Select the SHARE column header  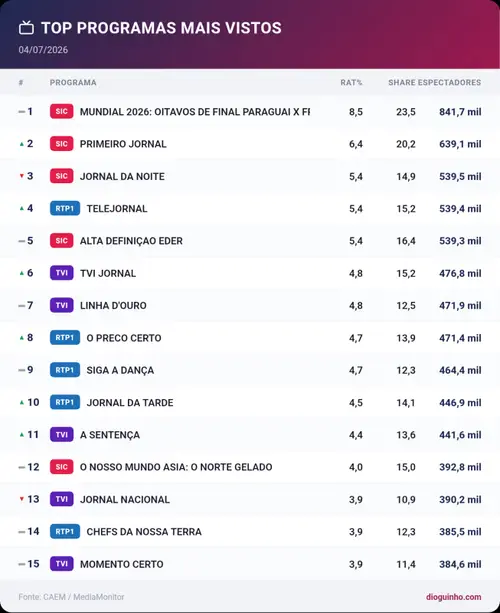click(402, 82)
